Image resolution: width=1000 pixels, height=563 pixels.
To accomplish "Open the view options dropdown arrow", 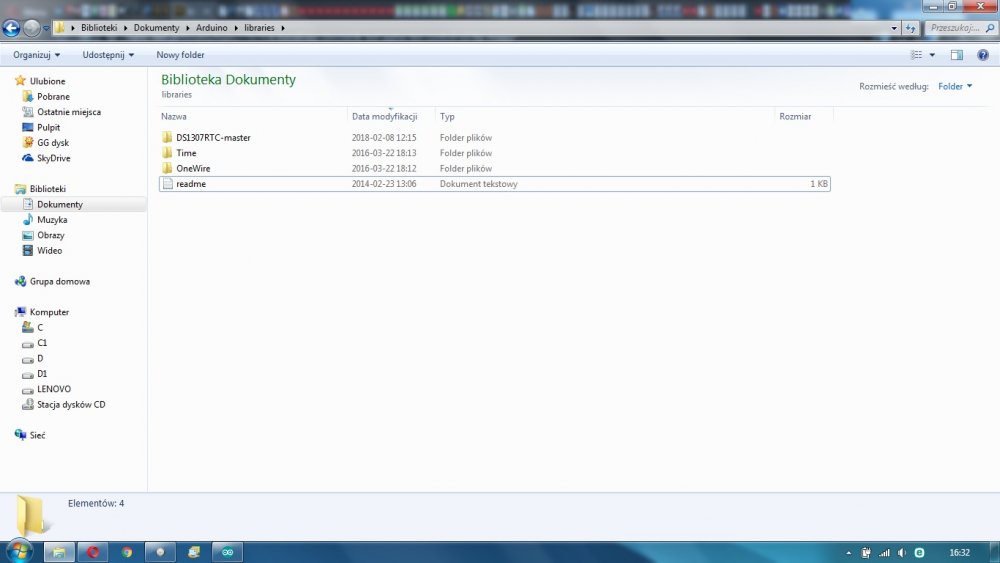I will coord(933,55).
